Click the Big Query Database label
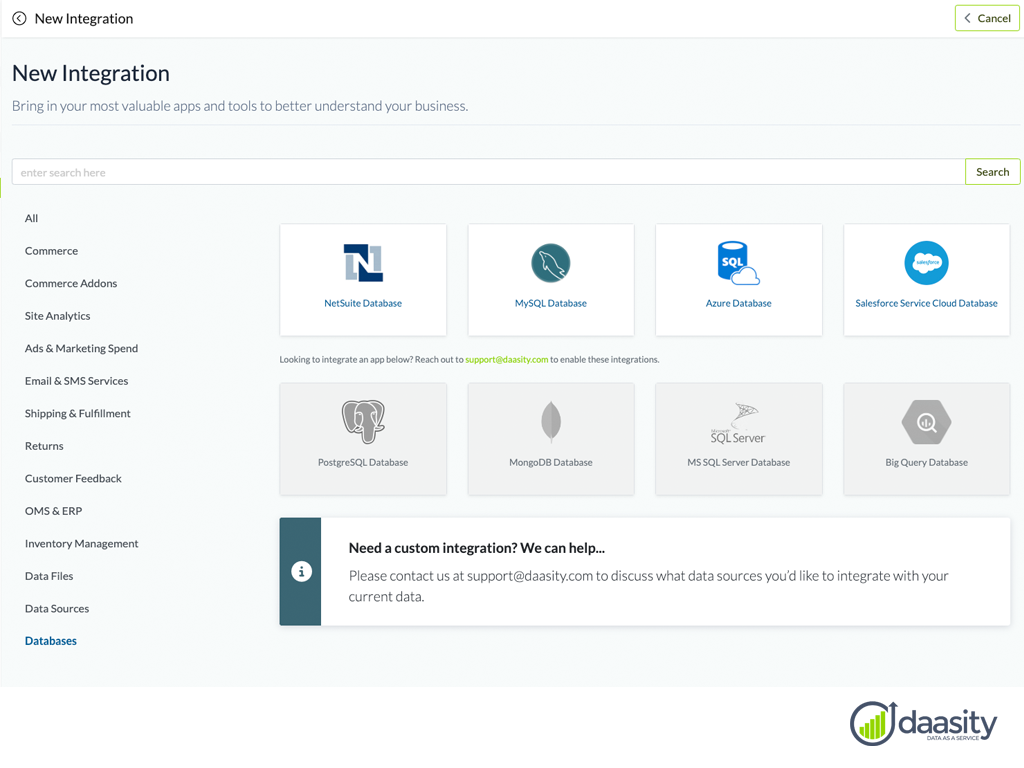 click(926, 462)
